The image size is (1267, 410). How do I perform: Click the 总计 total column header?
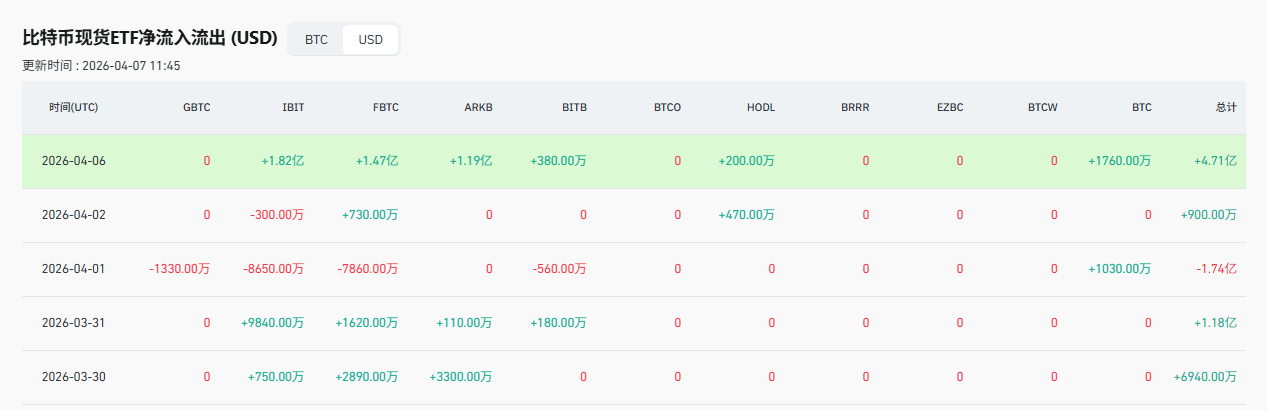(1226, 108)
